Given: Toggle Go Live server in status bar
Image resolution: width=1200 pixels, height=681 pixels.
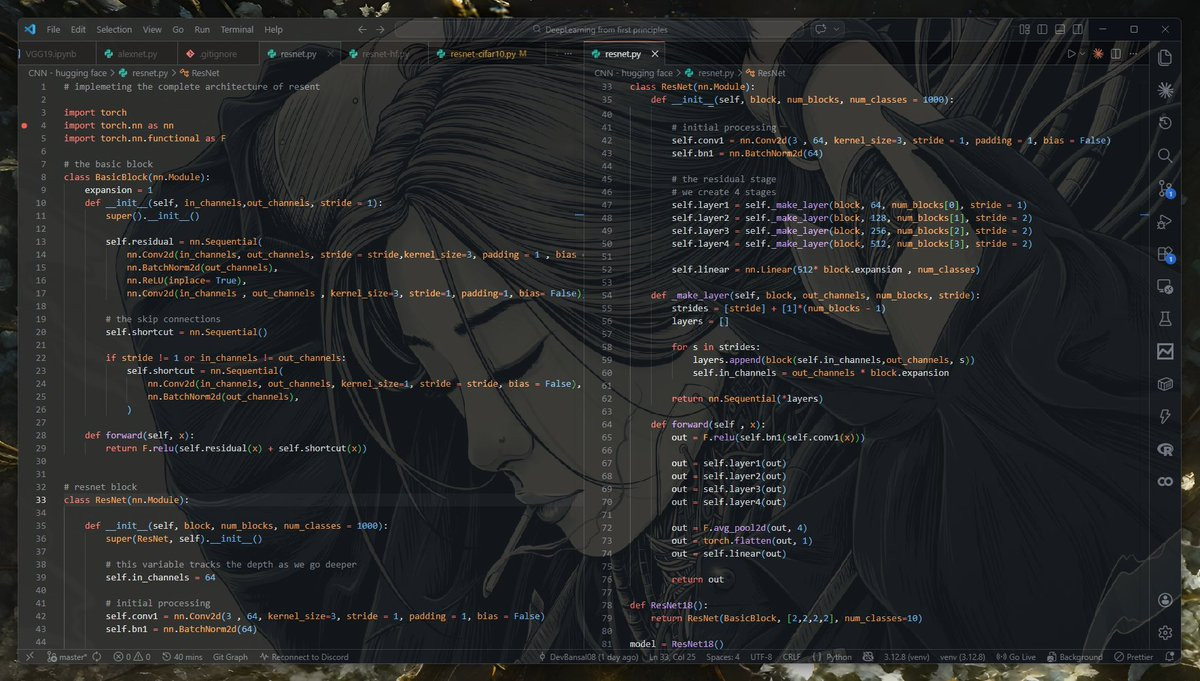Looking at the screenshot, I should coord(1017,657).
